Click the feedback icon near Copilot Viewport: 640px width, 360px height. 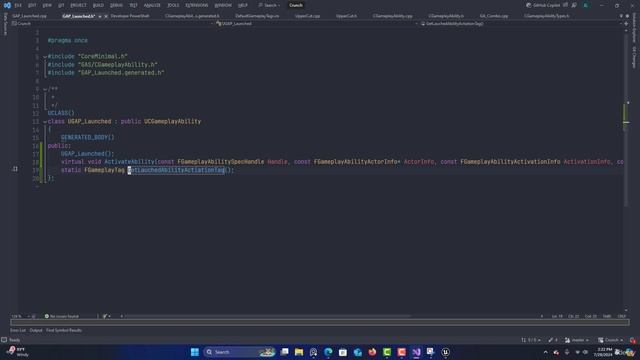(574, 5)
